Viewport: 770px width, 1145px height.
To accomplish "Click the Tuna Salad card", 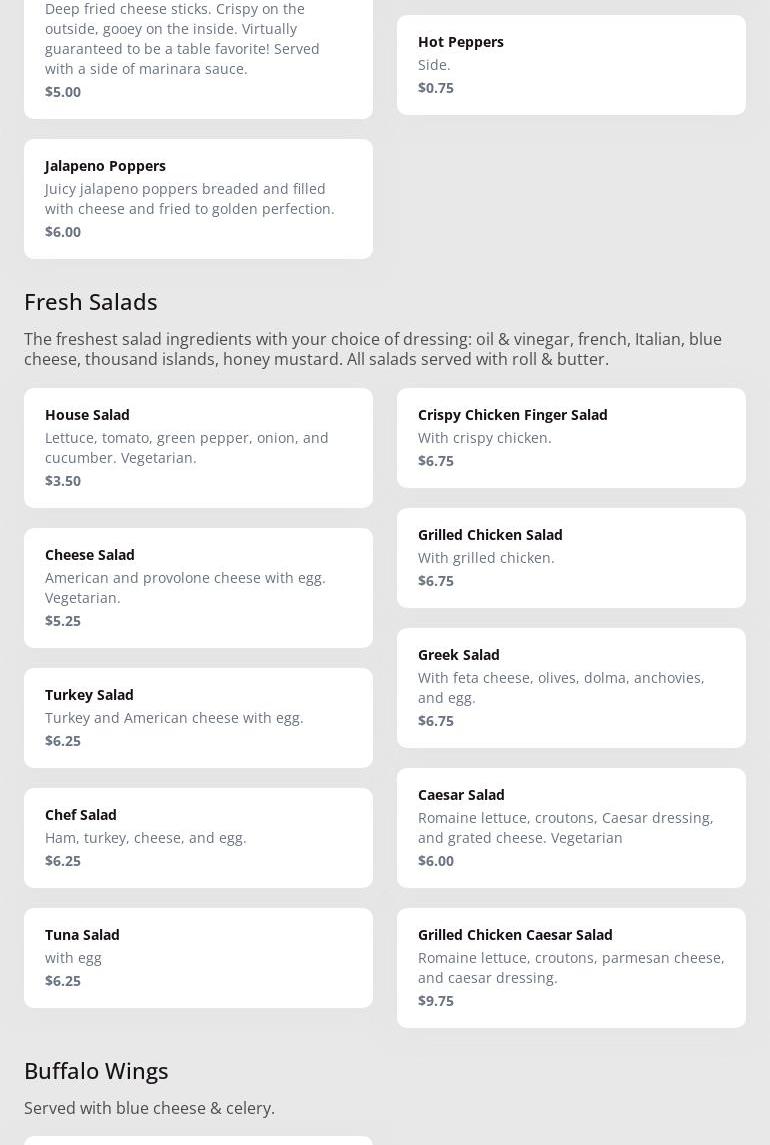I will click(x=198, y=957).
